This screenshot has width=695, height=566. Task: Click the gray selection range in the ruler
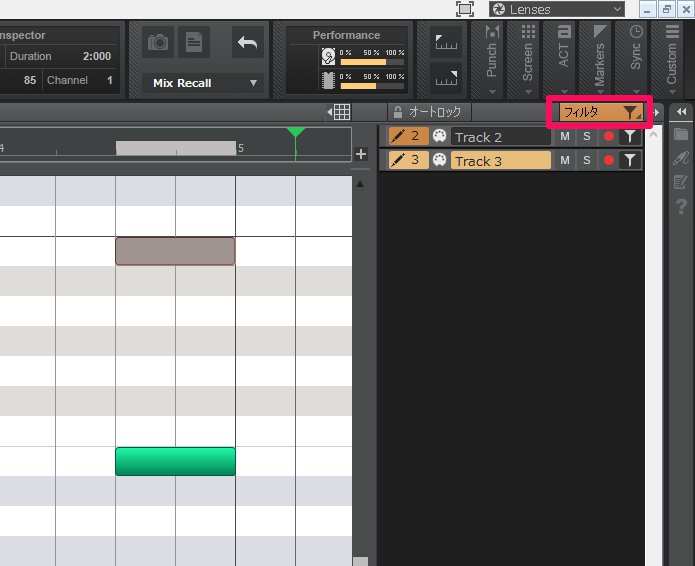pyautogui.click(x=176, y=148)
